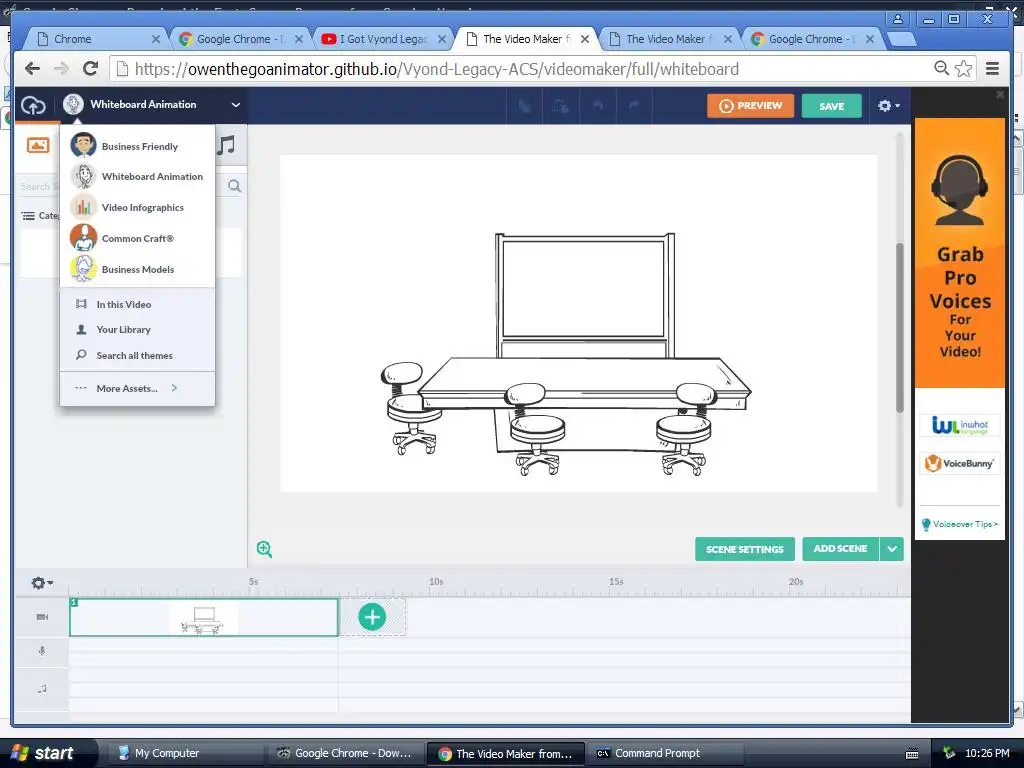
Task: Click the Grab Pro Voices ad banner
Action: [x=959, y=253]
